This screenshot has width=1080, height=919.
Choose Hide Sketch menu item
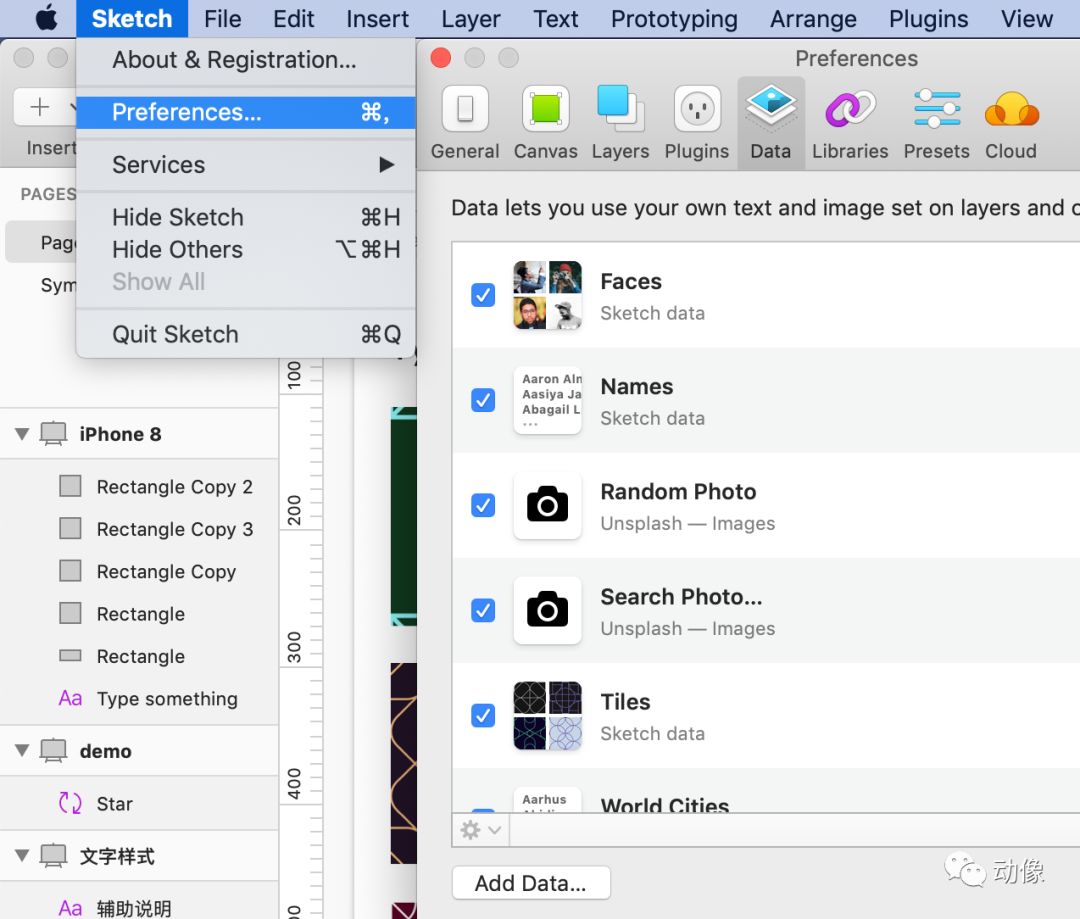pyautogui.click(x=246, y=217)
